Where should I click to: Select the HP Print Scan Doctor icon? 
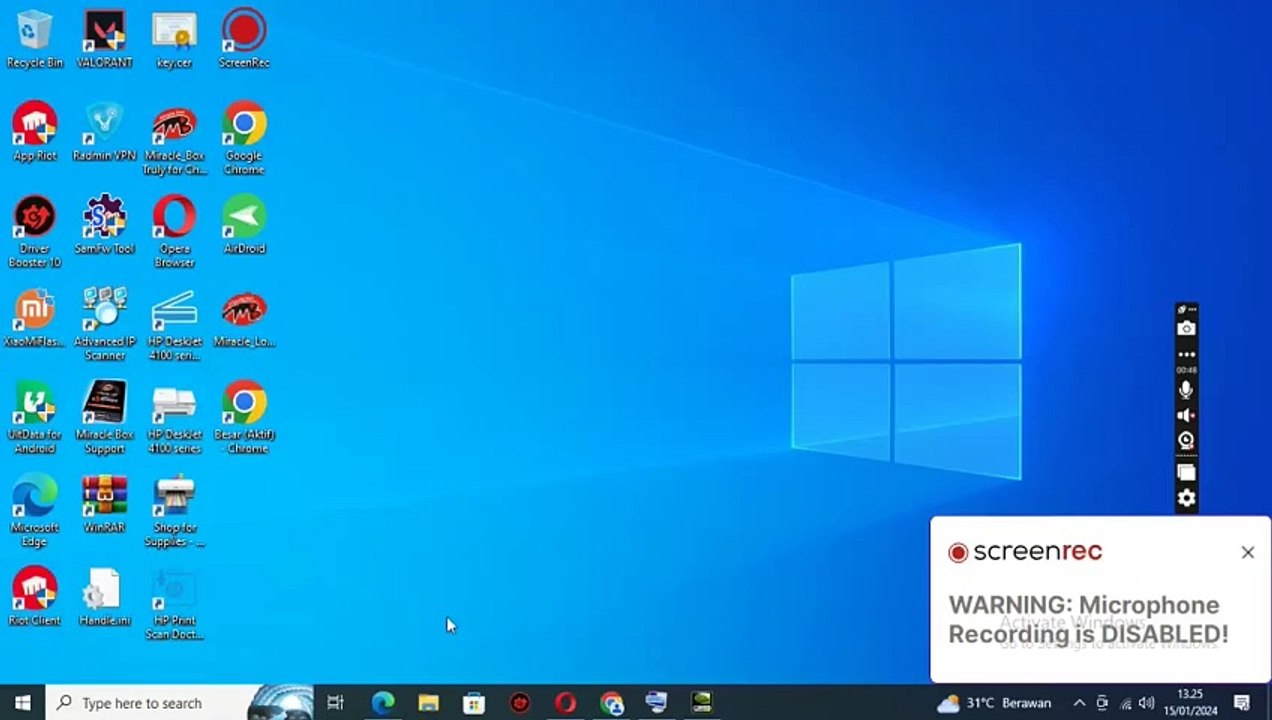174,605
